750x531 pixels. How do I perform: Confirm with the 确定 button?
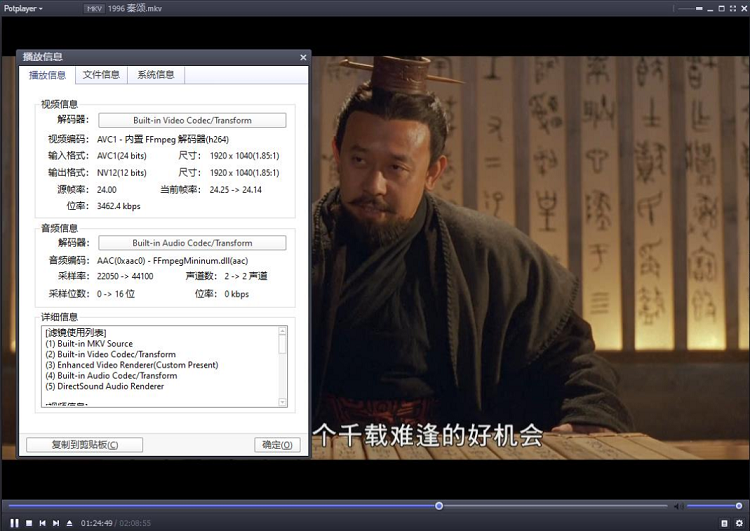[x=277, y=445]
